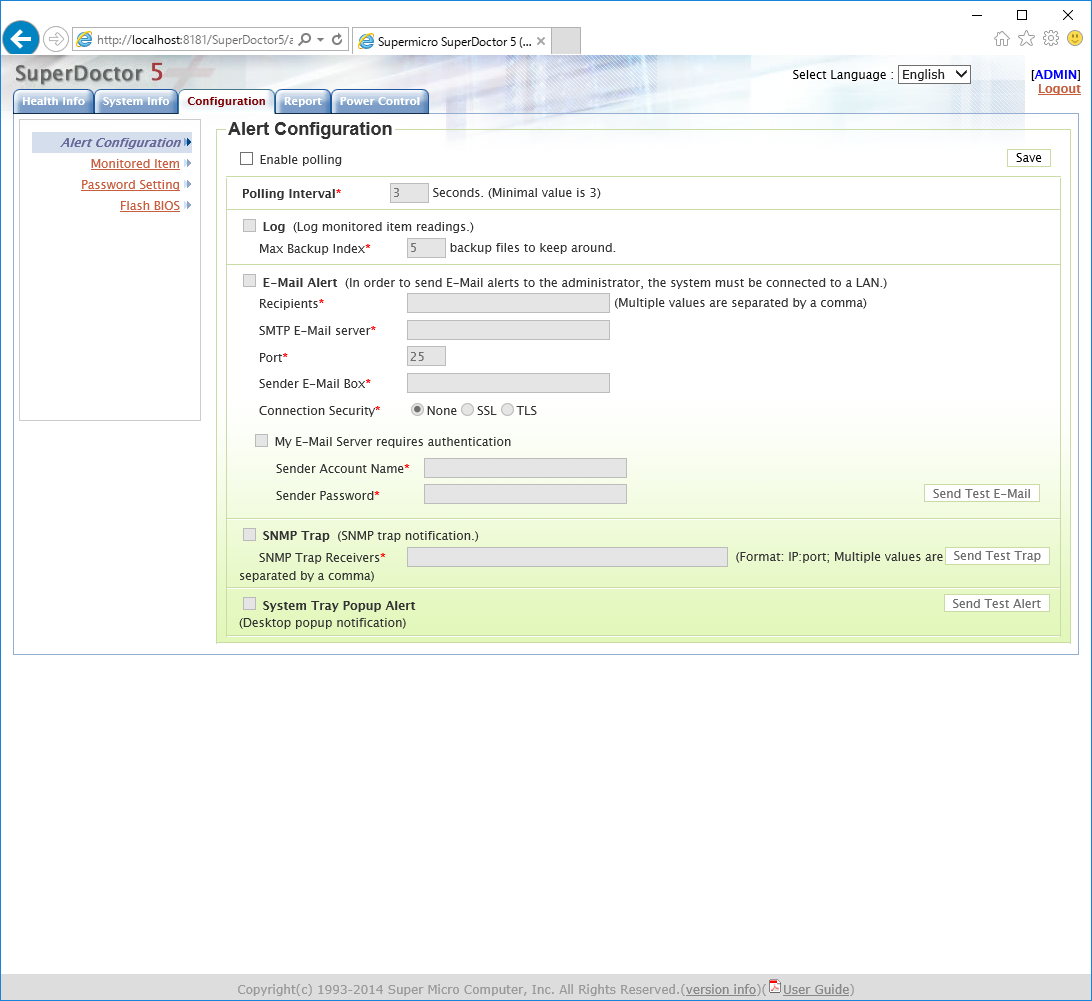Toggle the SNMP Trap checkbox
This screenshot has height=1001, width=1092.
(x=249, y=534)
